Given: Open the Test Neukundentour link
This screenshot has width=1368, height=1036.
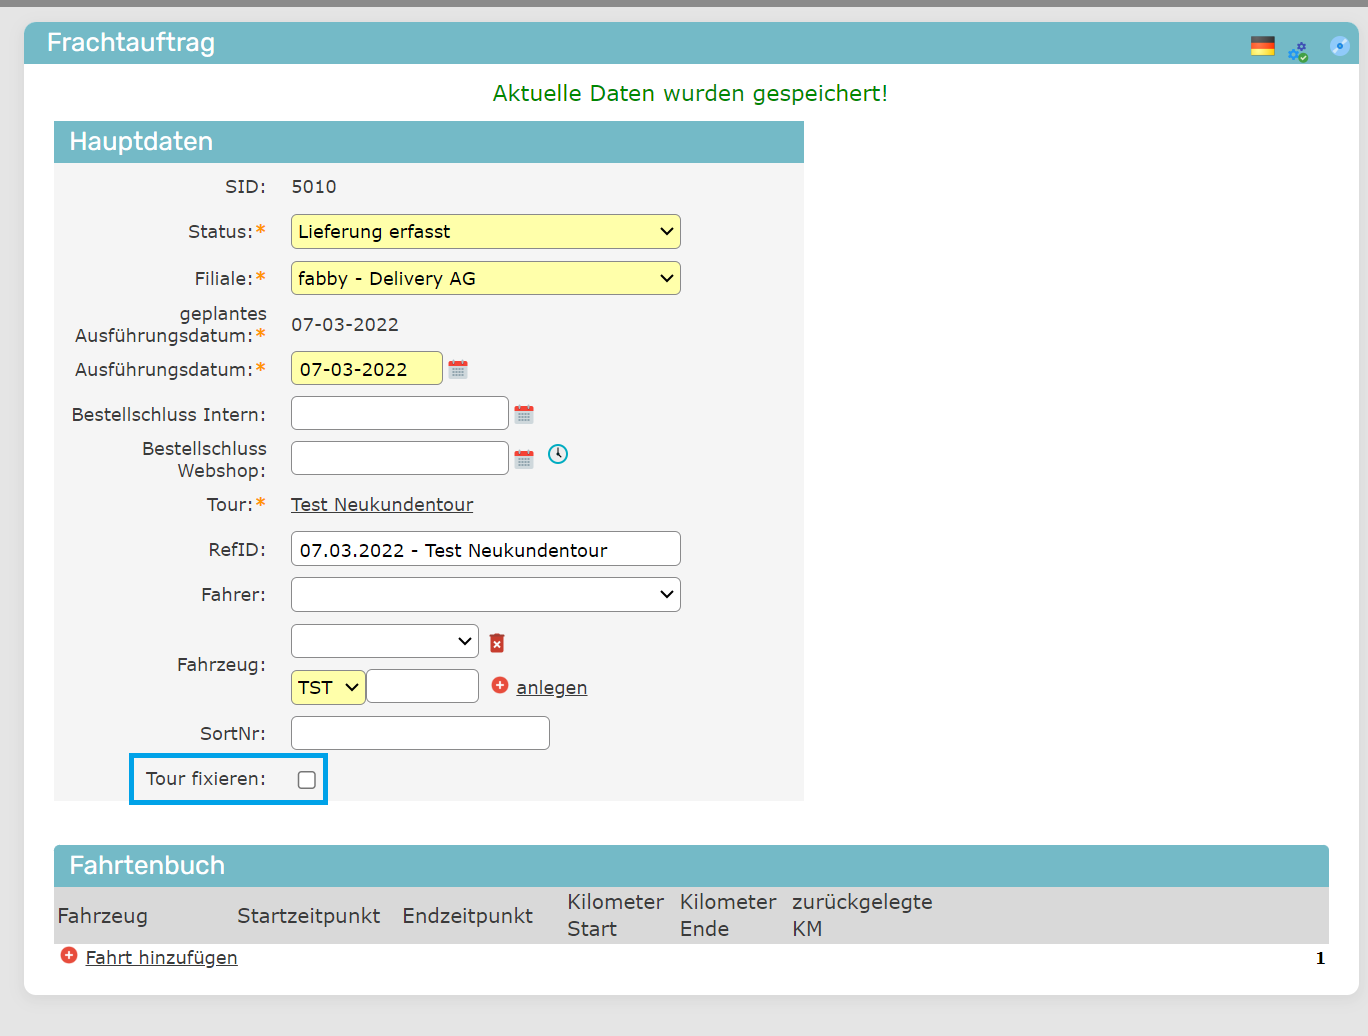Looking at the screenshot, I should click(x=382, y=505).
